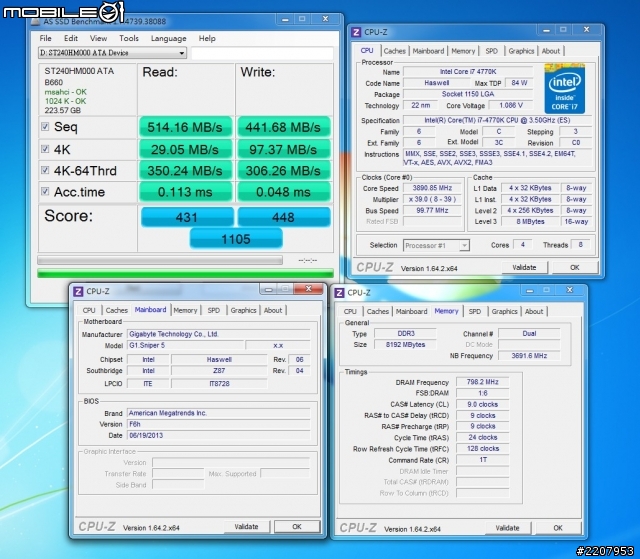Switch to Mainboard tab in CPU window
The image size is (640, 559).
click(428, 51)
